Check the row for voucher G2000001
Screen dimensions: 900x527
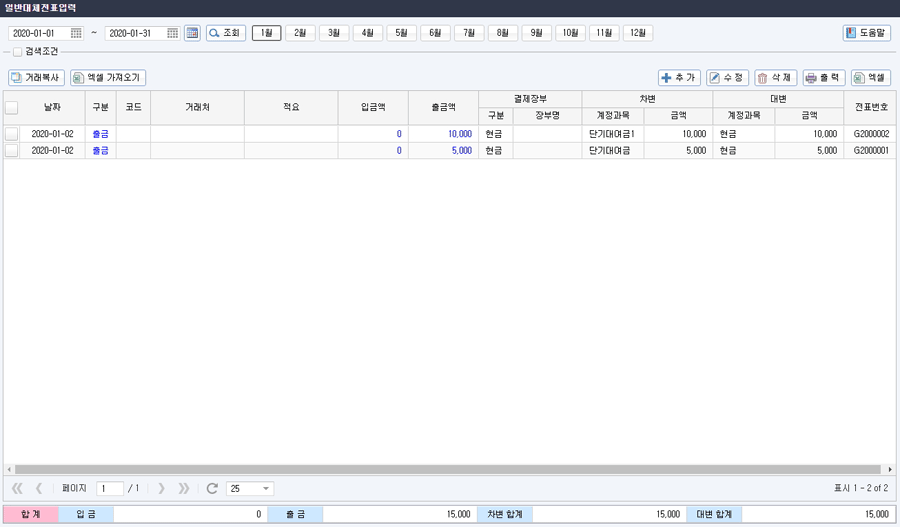pos(11,151)
